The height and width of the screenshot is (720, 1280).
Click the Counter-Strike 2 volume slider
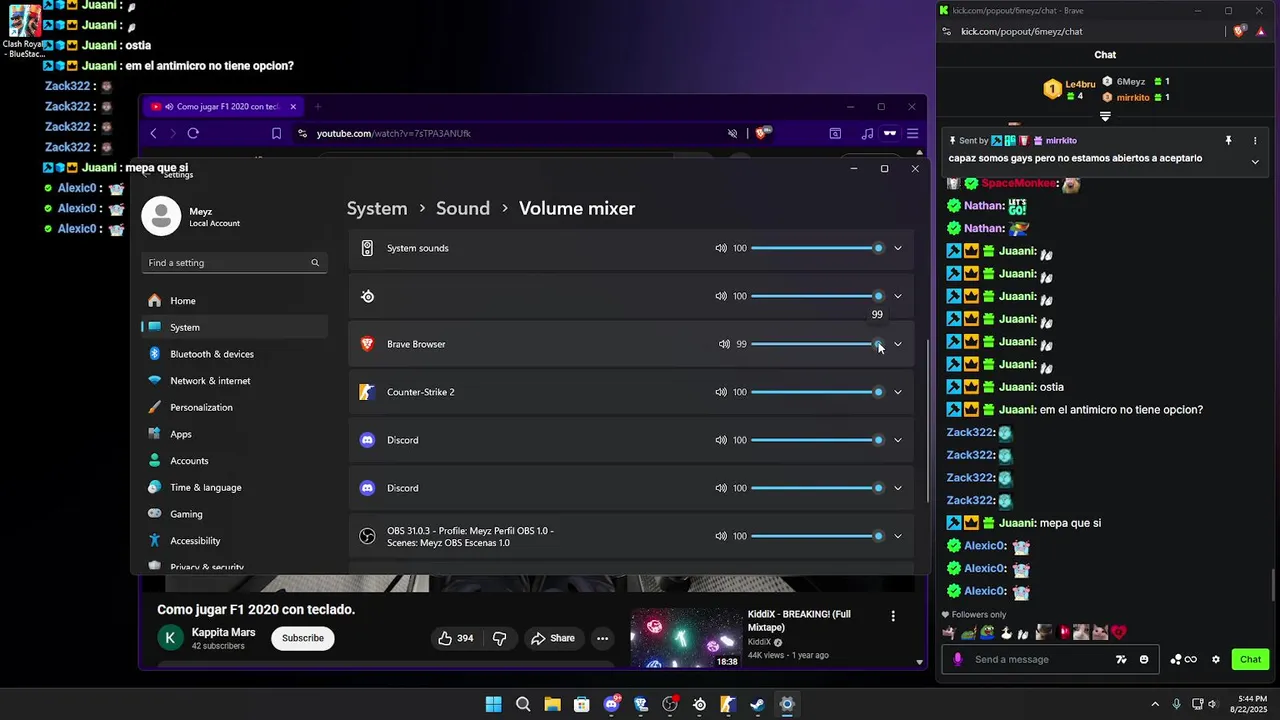[x=817, y=392]
